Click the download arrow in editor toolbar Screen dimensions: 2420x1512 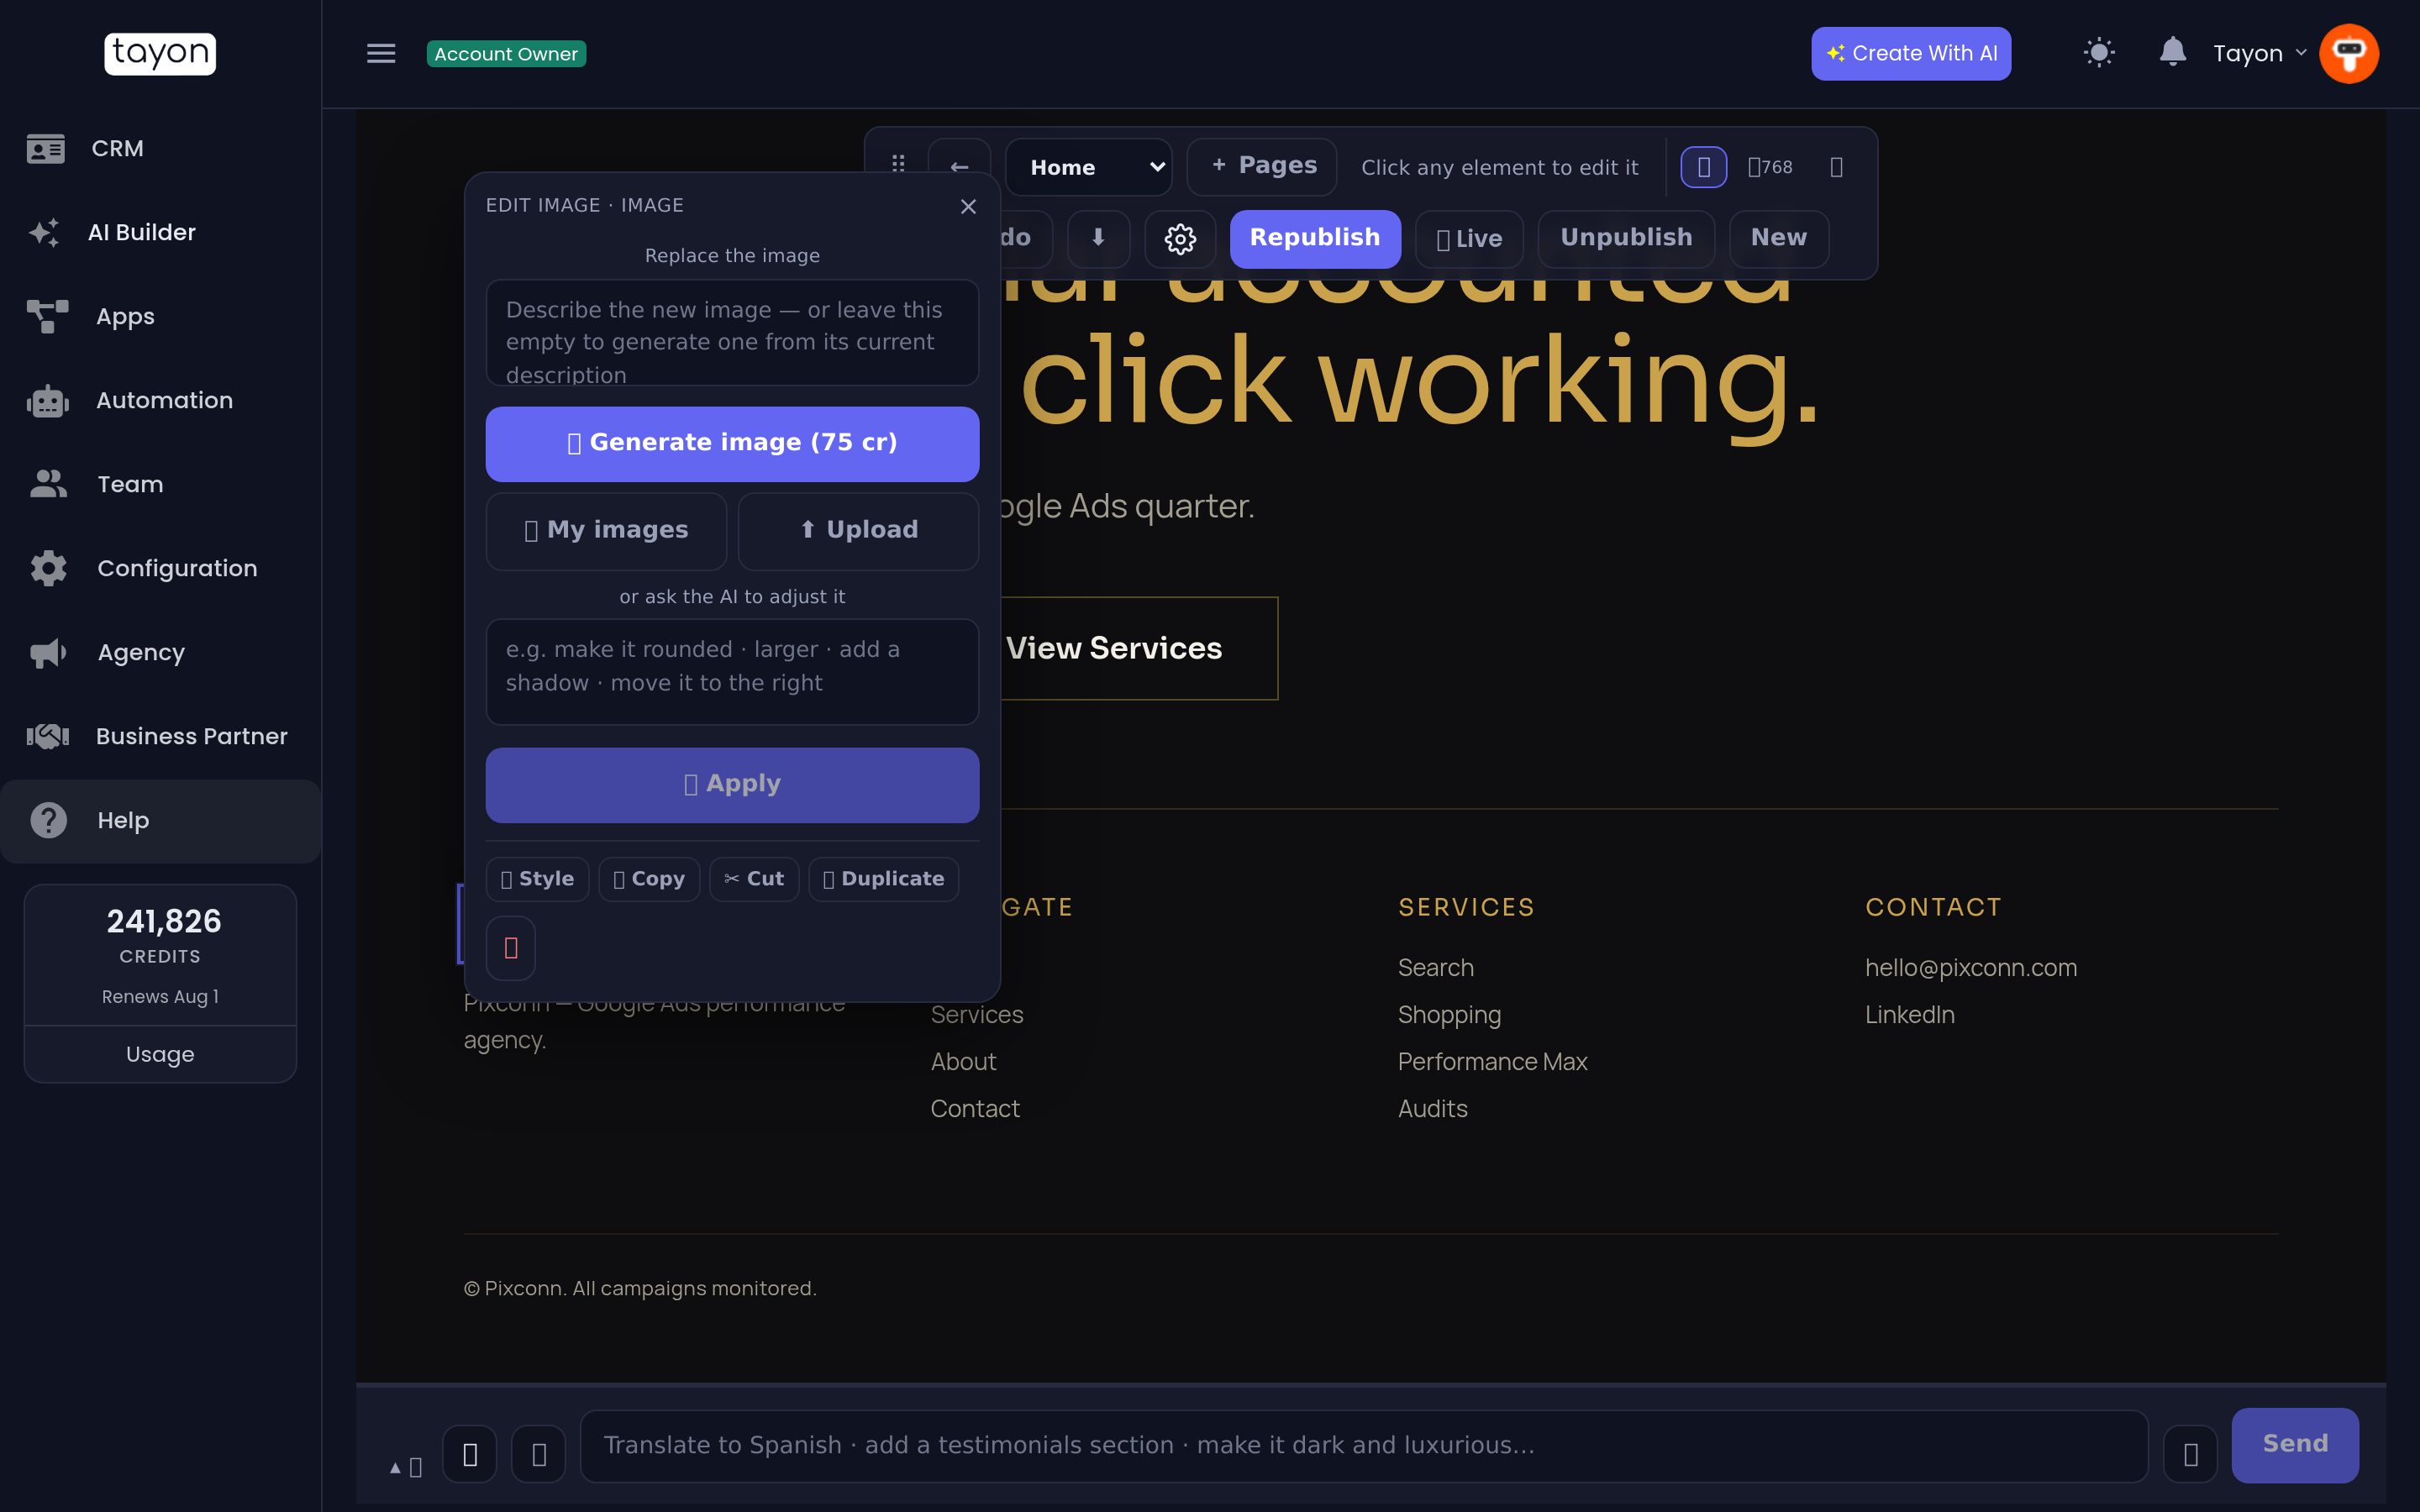pyautogui.click(x=1098, y=238)
